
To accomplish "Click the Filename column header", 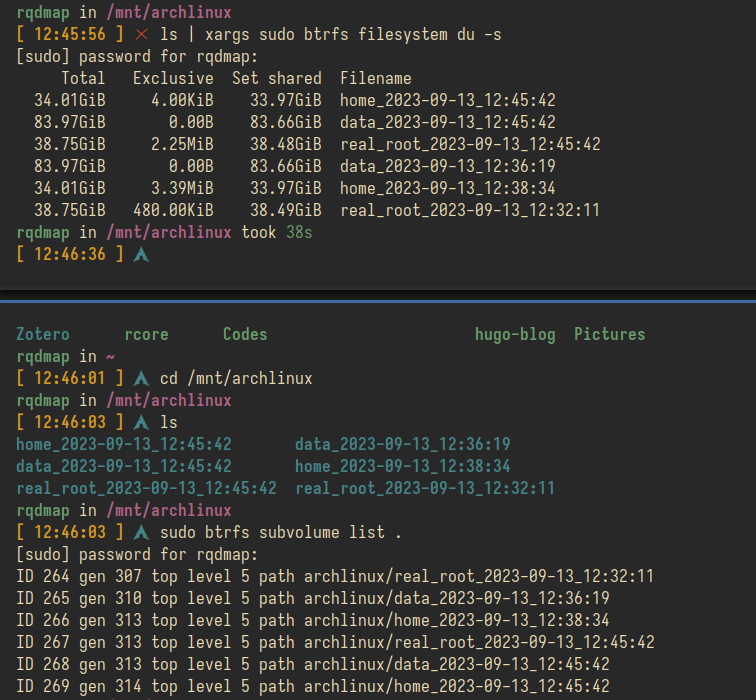I will (x=375, y=79).
